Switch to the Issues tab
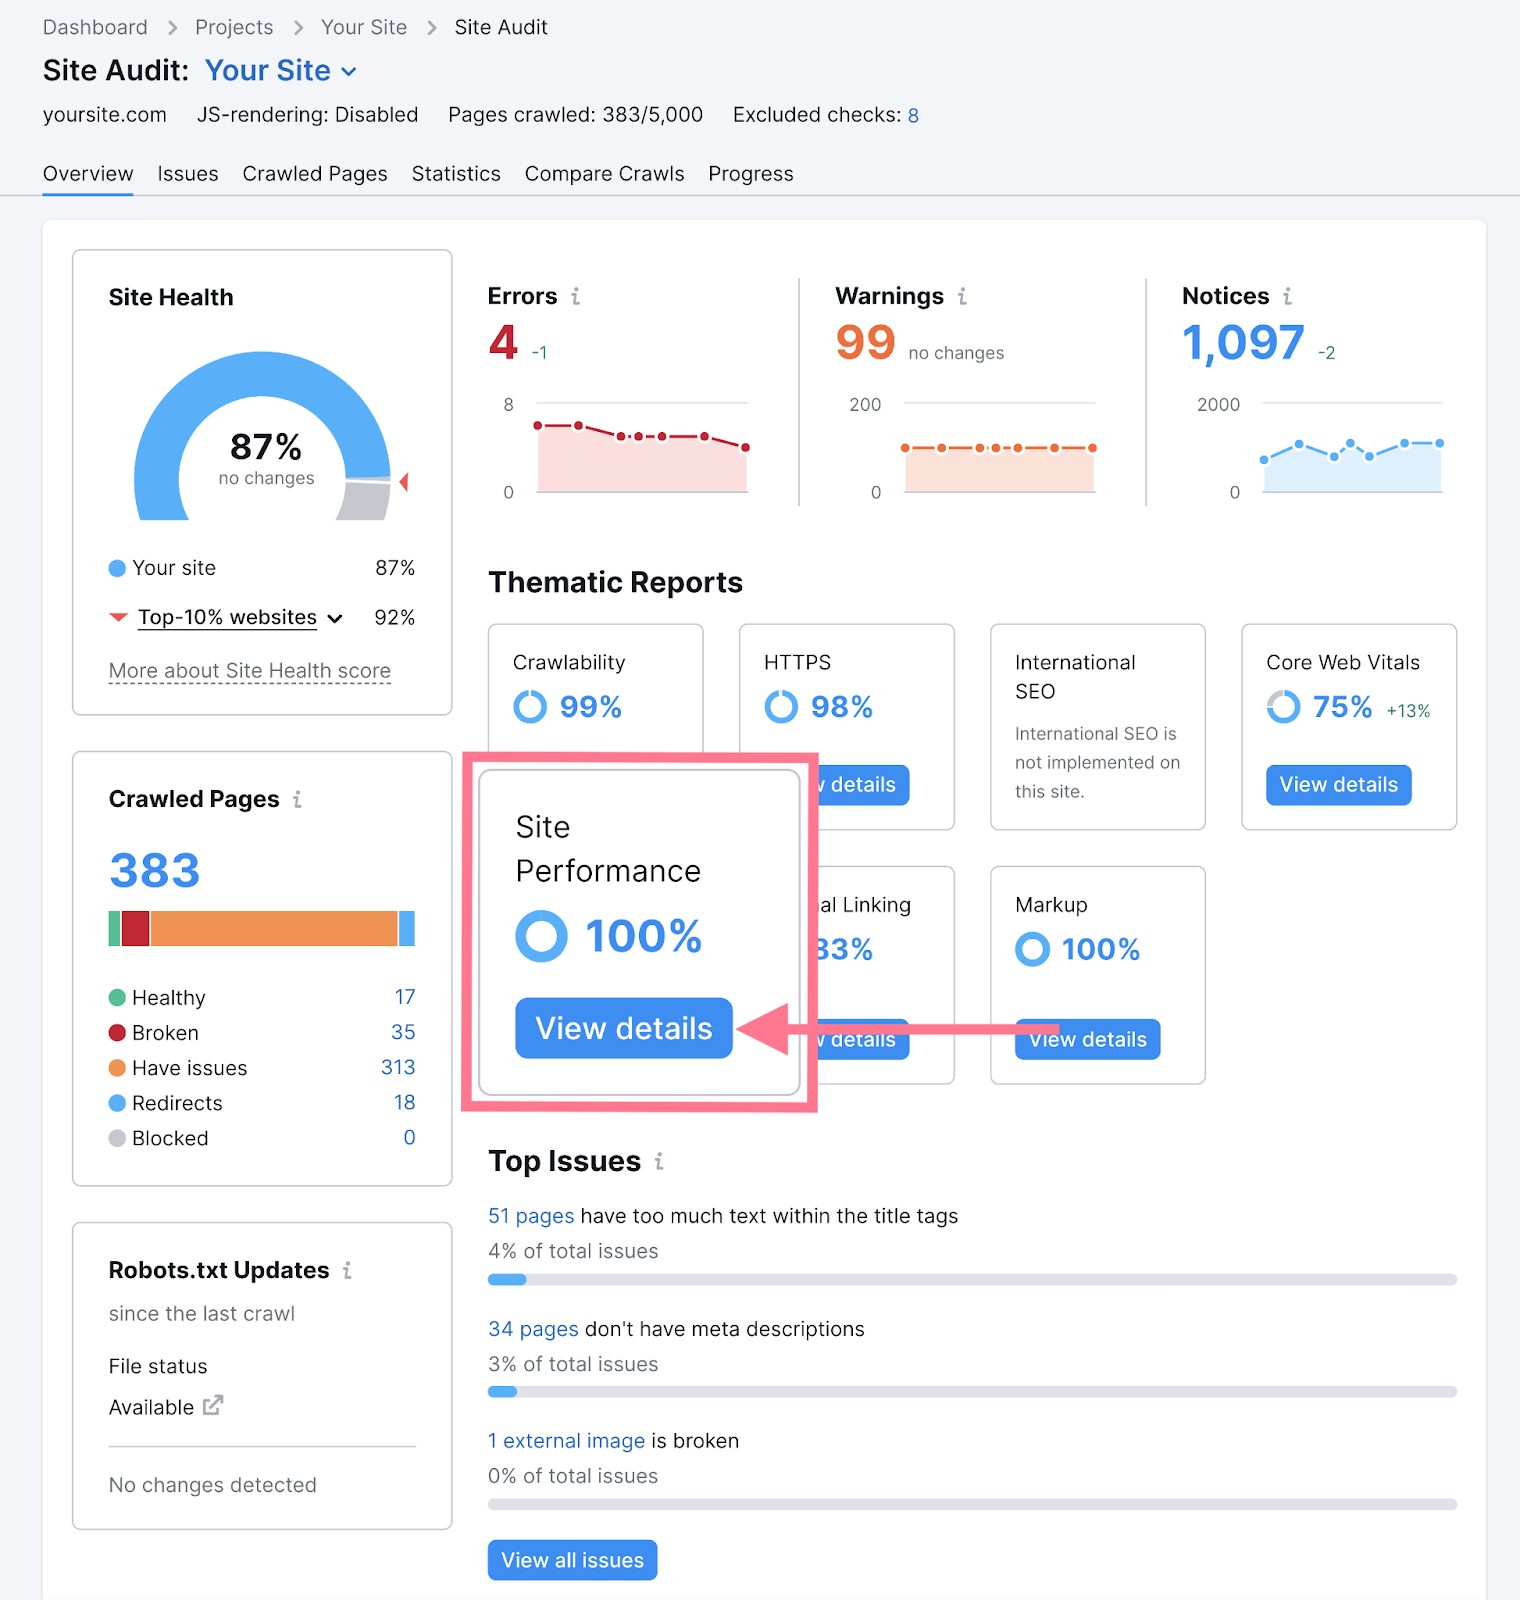The height and width of the screenshot is (1600, 1520). [x=188, y=174]
